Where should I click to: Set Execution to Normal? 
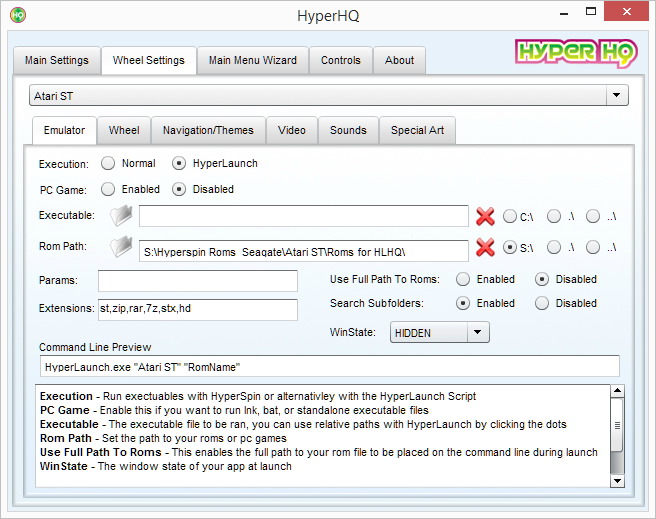point(108,163)
